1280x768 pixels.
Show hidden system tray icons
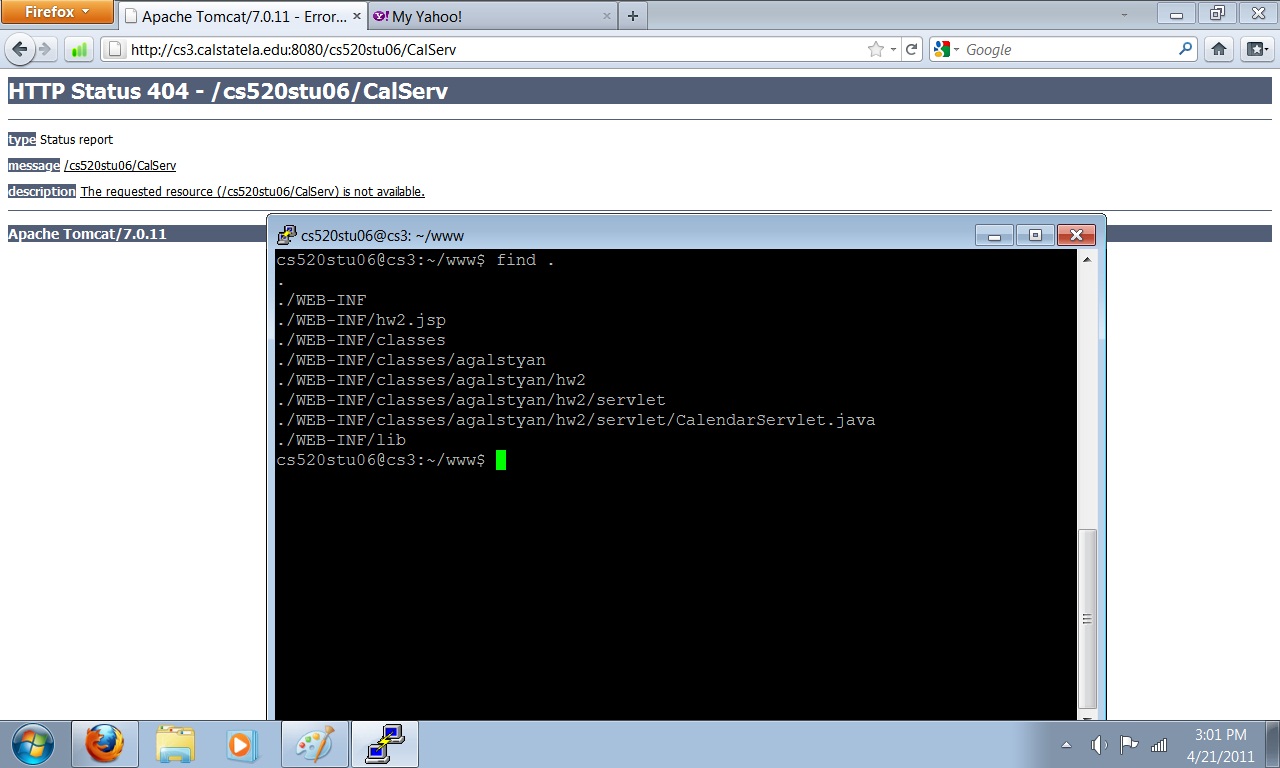click(x=1066, y=745)
